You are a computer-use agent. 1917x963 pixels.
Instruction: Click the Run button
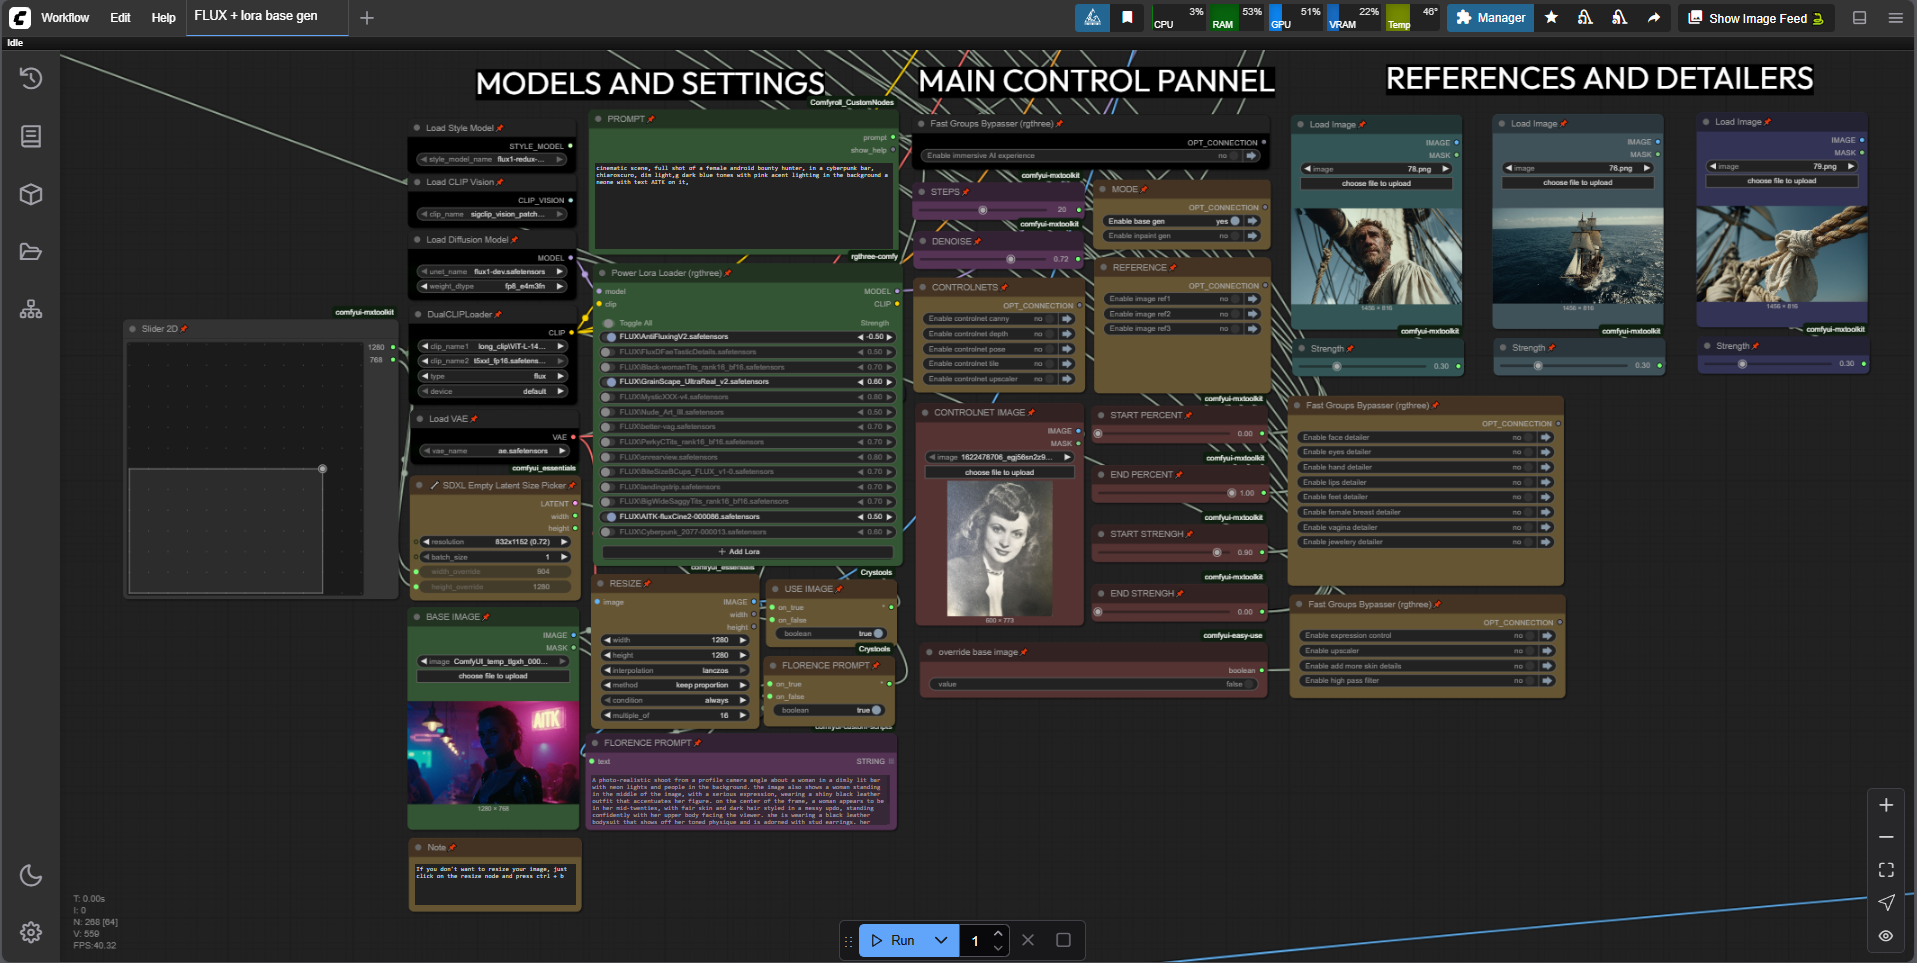[892, 940]
